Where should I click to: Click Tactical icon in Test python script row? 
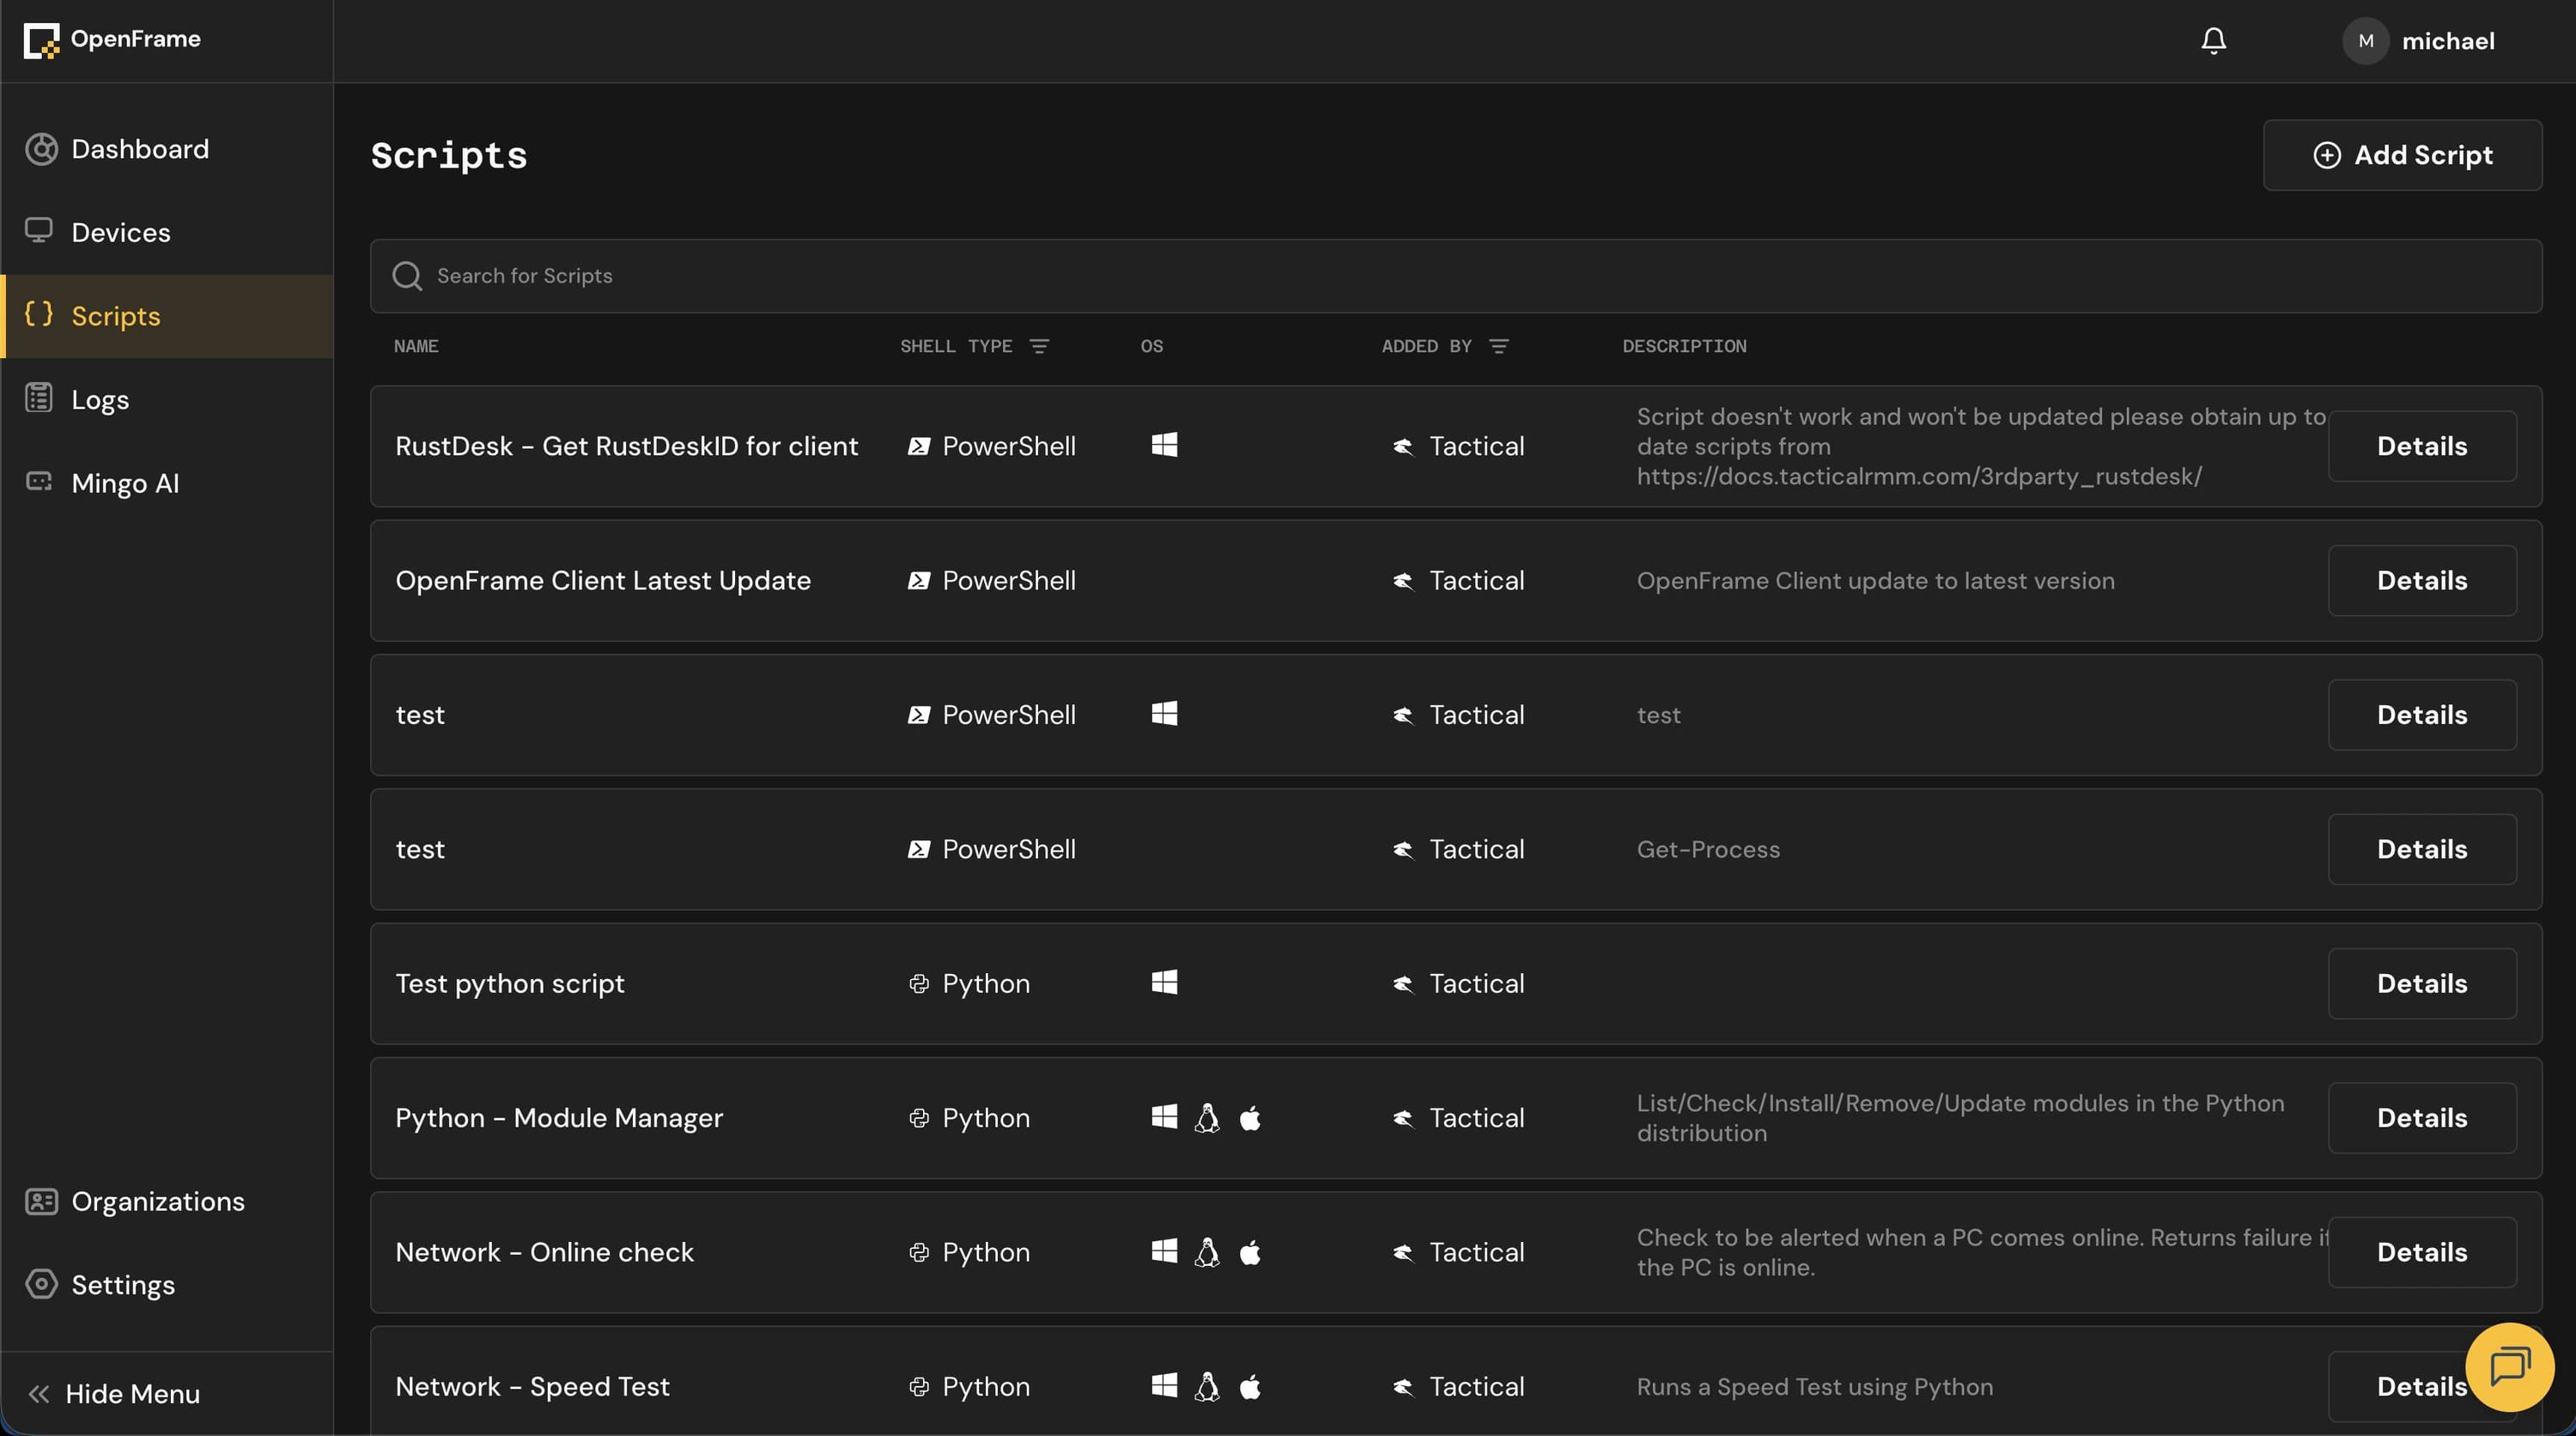point(1403,984)
